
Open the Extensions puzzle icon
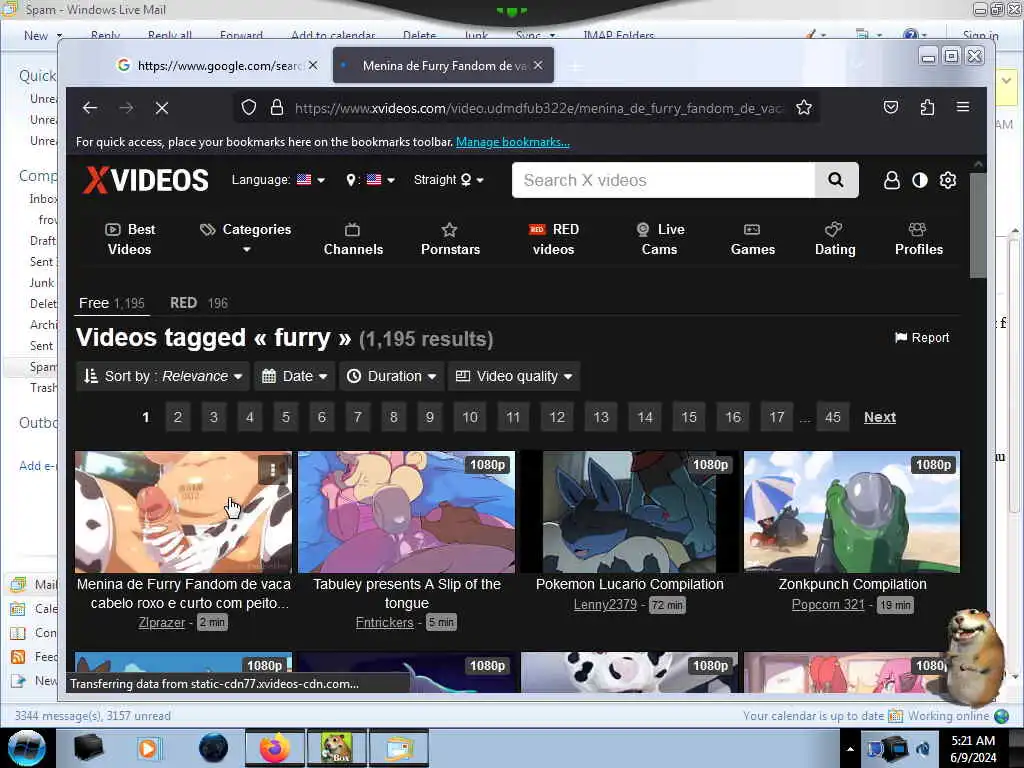tap(927, 107)
